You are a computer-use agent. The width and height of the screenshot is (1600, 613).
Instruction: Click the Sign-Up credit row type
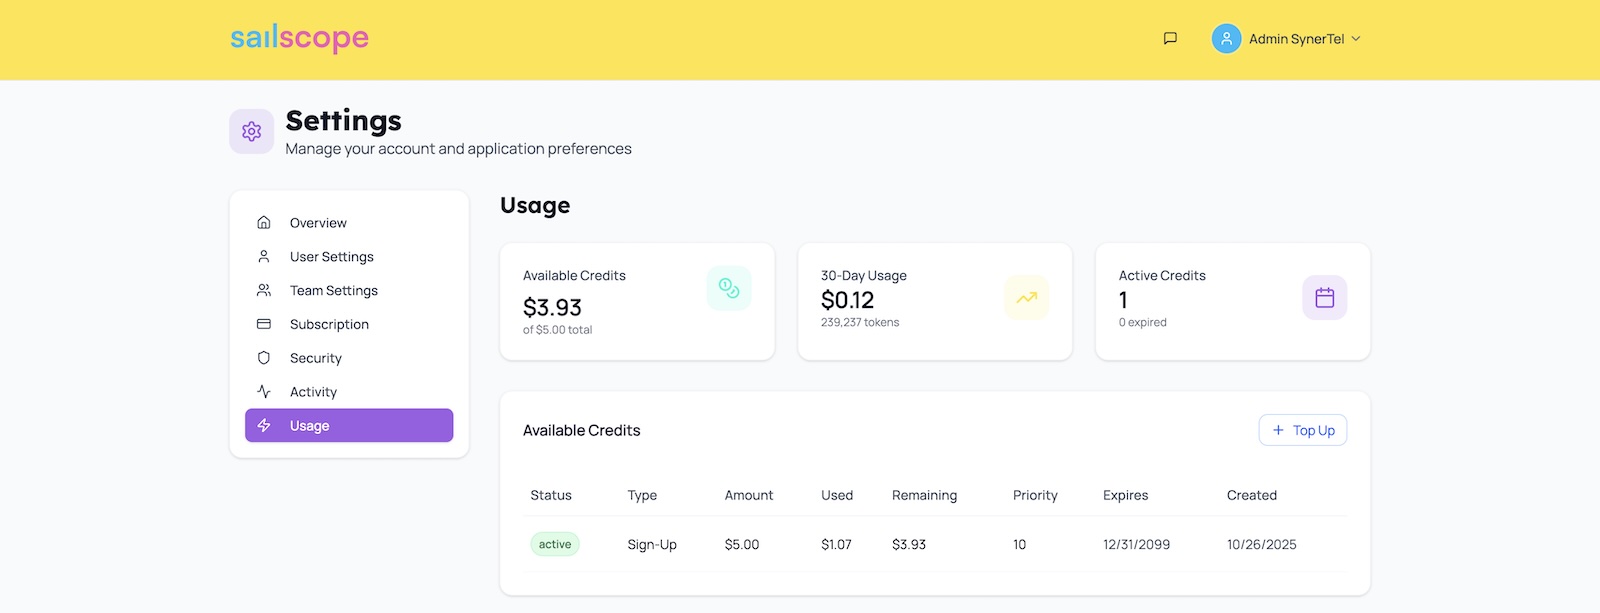coord(652,545)
